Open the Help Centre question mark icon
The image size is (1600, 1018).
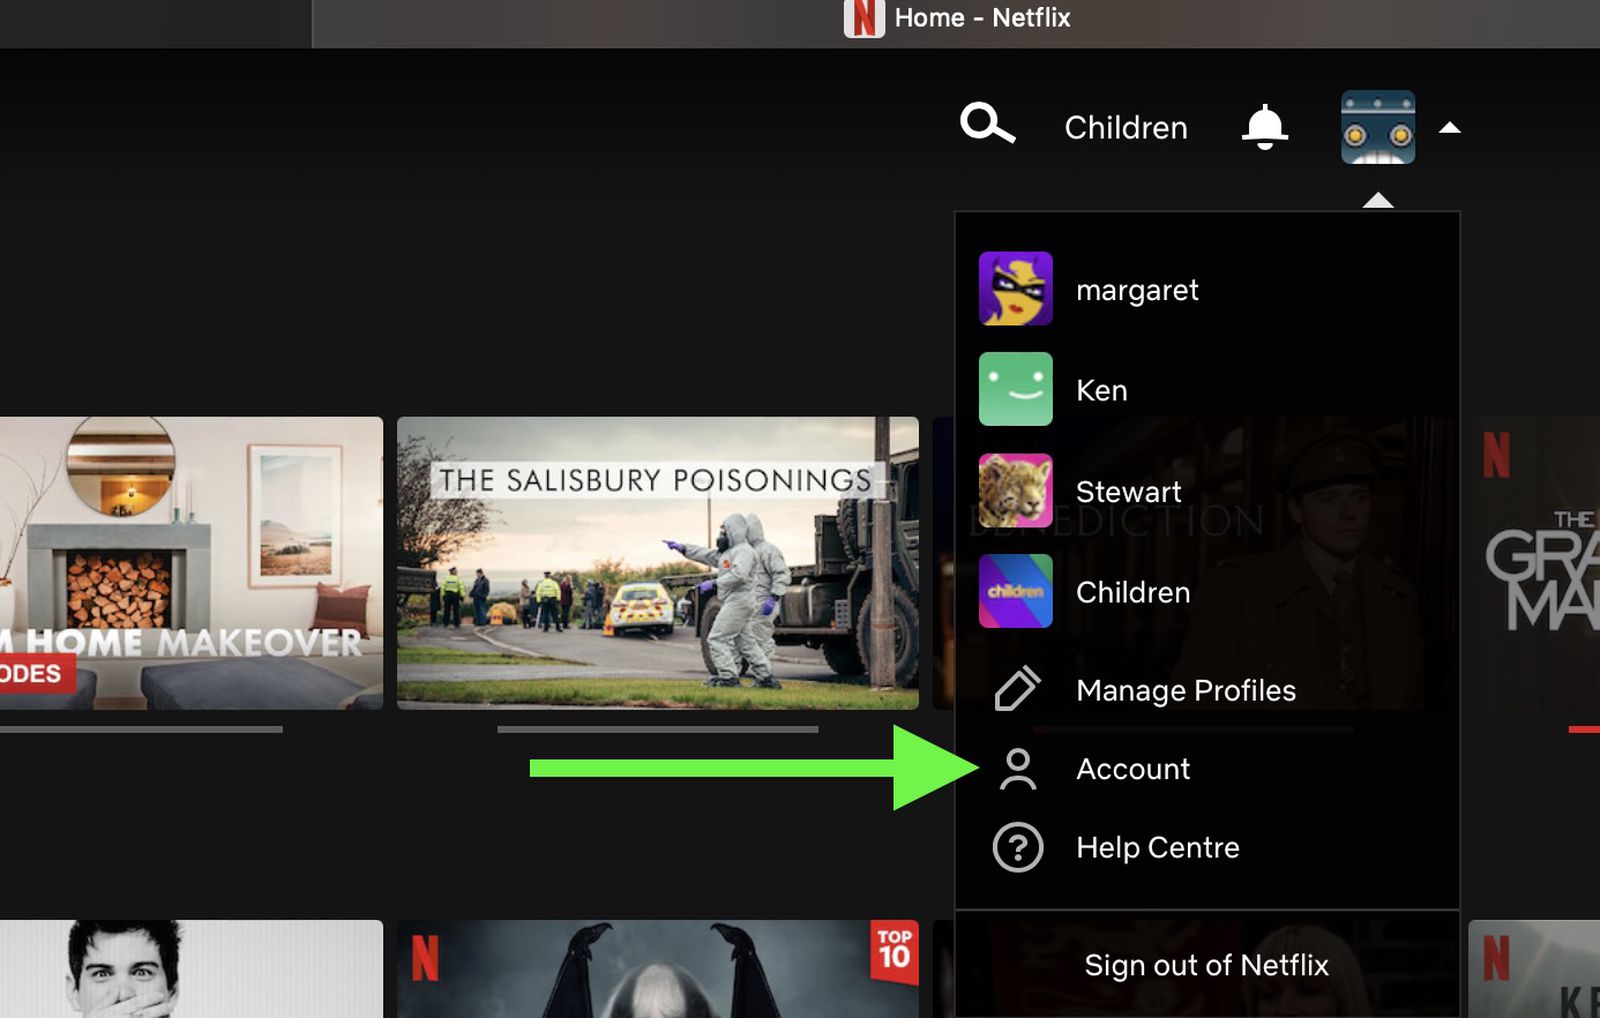1016,847
